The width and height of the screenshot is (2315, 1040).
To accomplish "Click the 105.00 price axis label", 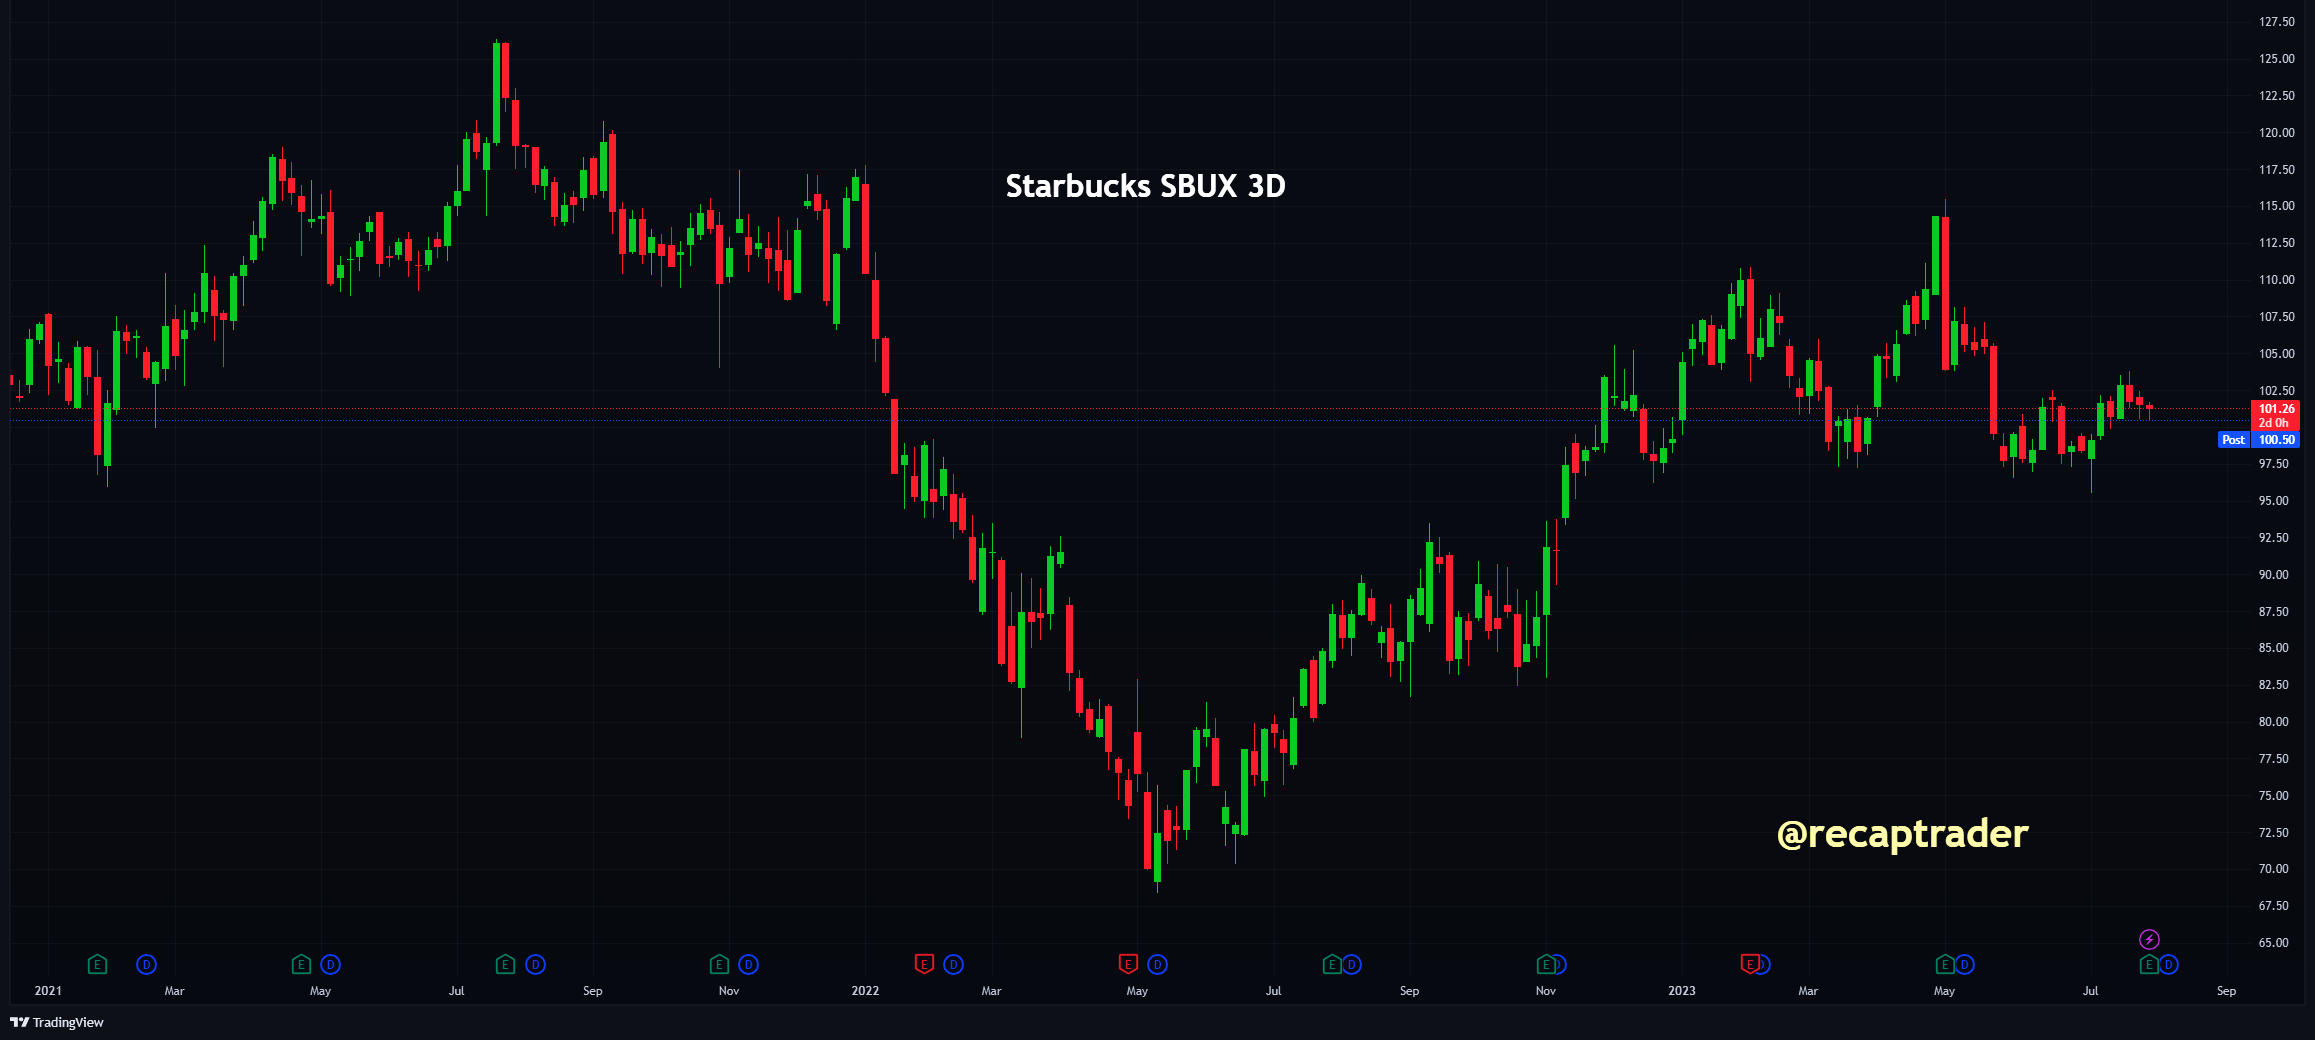I will tap(2276, 354).
